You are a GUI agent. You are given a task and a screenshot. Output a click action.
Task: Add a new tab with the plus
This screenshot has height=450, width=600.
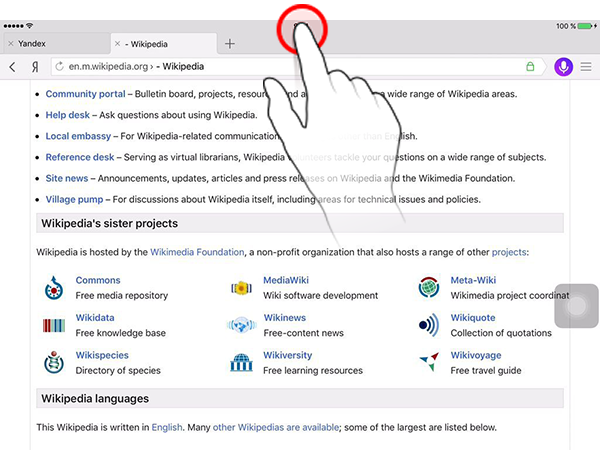230,44
